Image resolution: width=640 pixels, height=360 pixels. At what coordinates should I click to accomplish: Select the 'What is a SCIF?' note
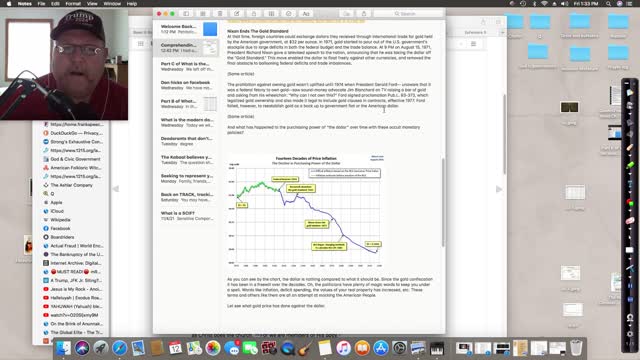tap(188, 216)
